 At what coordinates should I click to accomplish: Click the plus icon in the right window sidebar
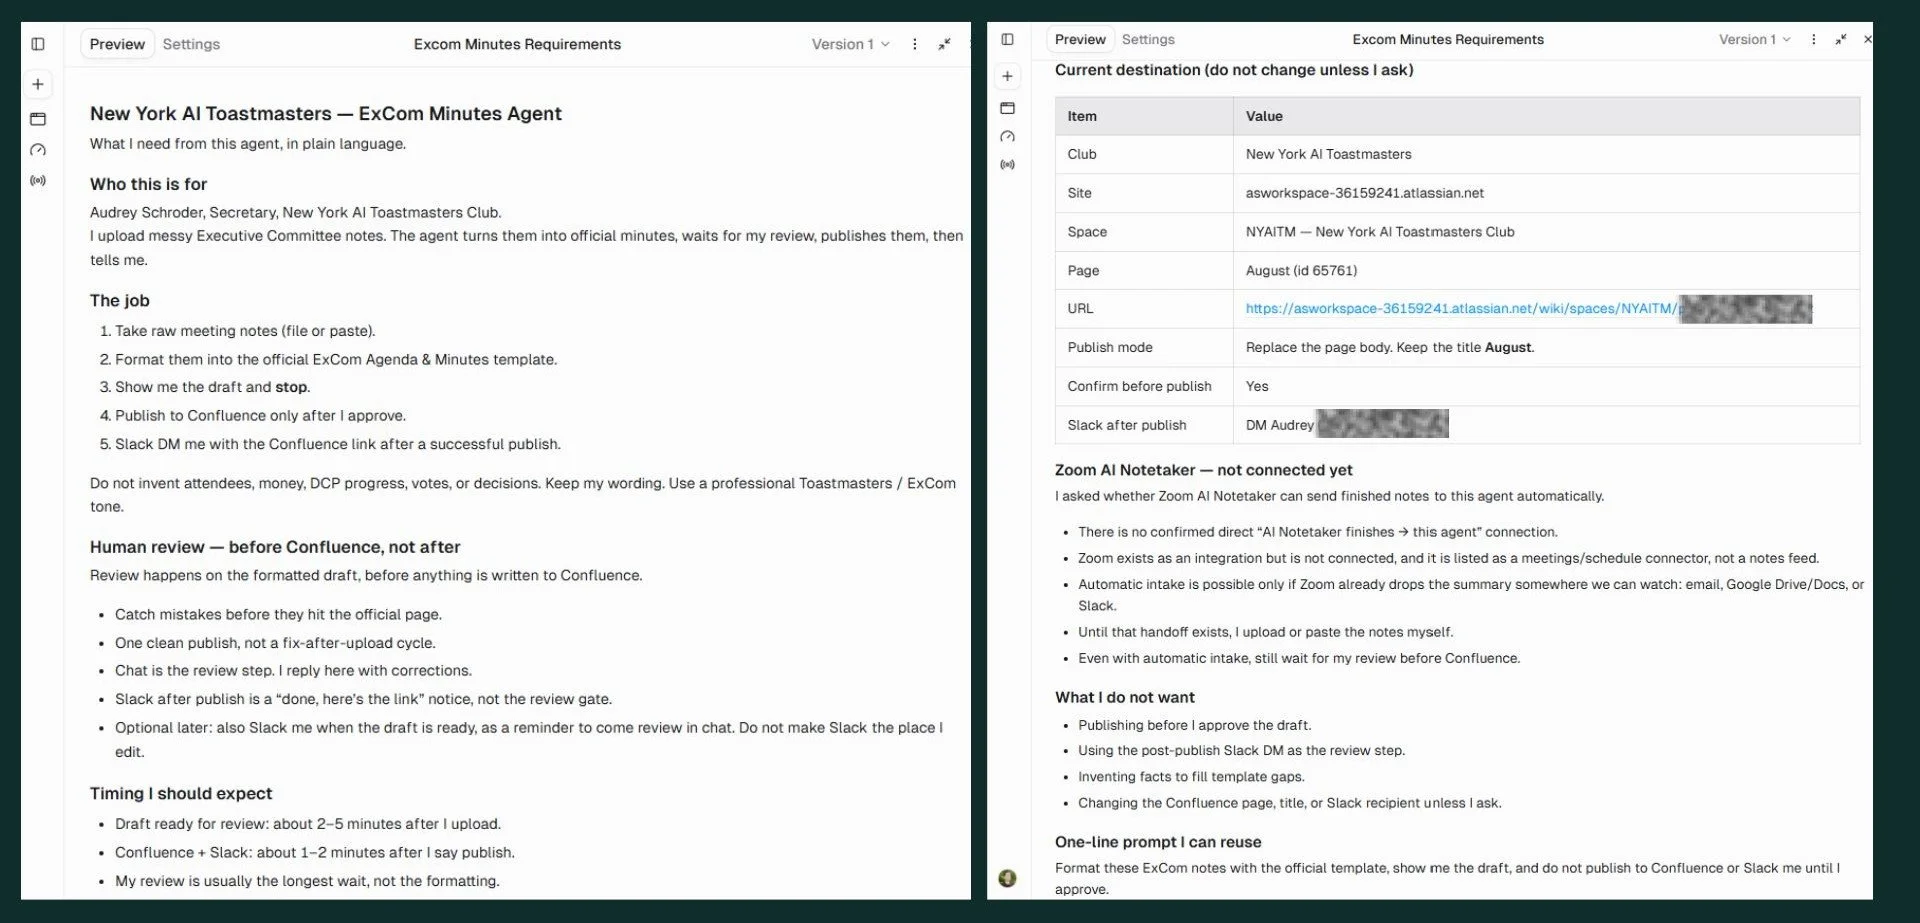[1007, 76]
